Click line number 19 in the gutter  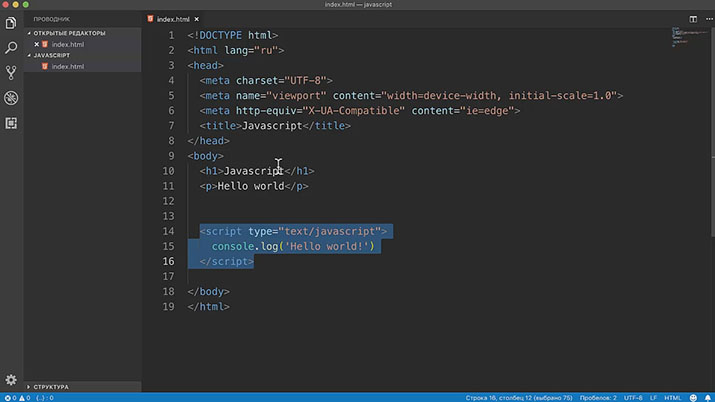point(168,307)
